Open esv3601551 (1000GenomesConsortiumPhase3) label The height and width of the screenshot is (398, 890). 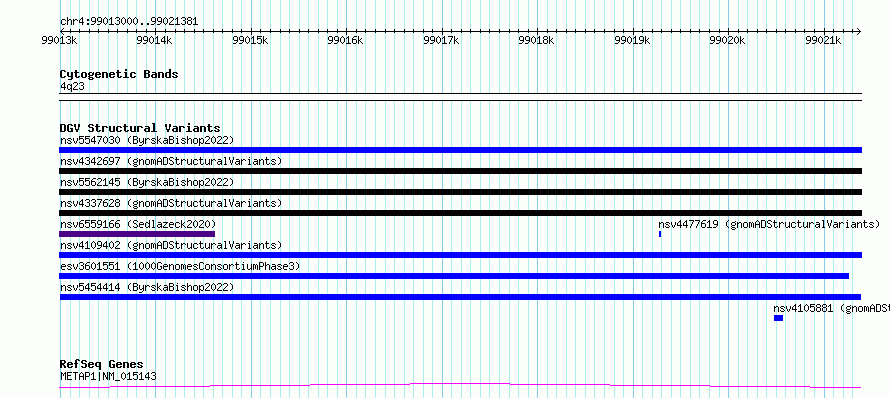tap(180, 266)
